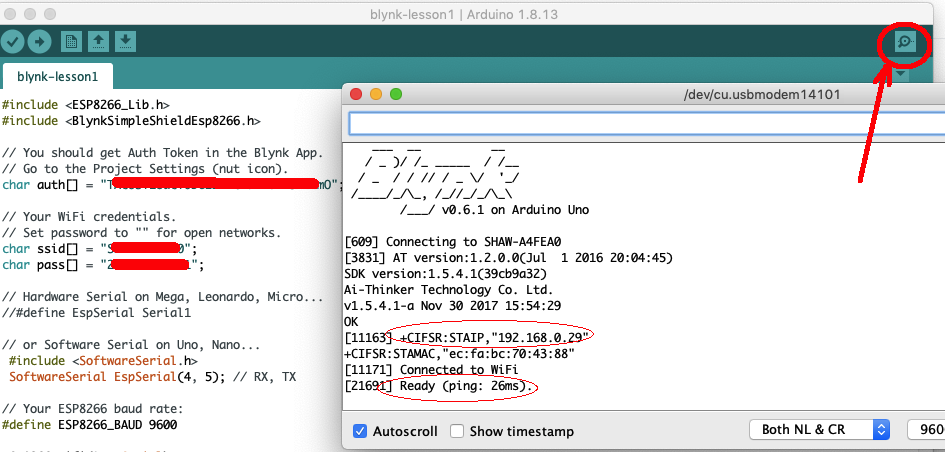
Task: Save the sketch with the down-arrow icon
Action: [125, 42]
